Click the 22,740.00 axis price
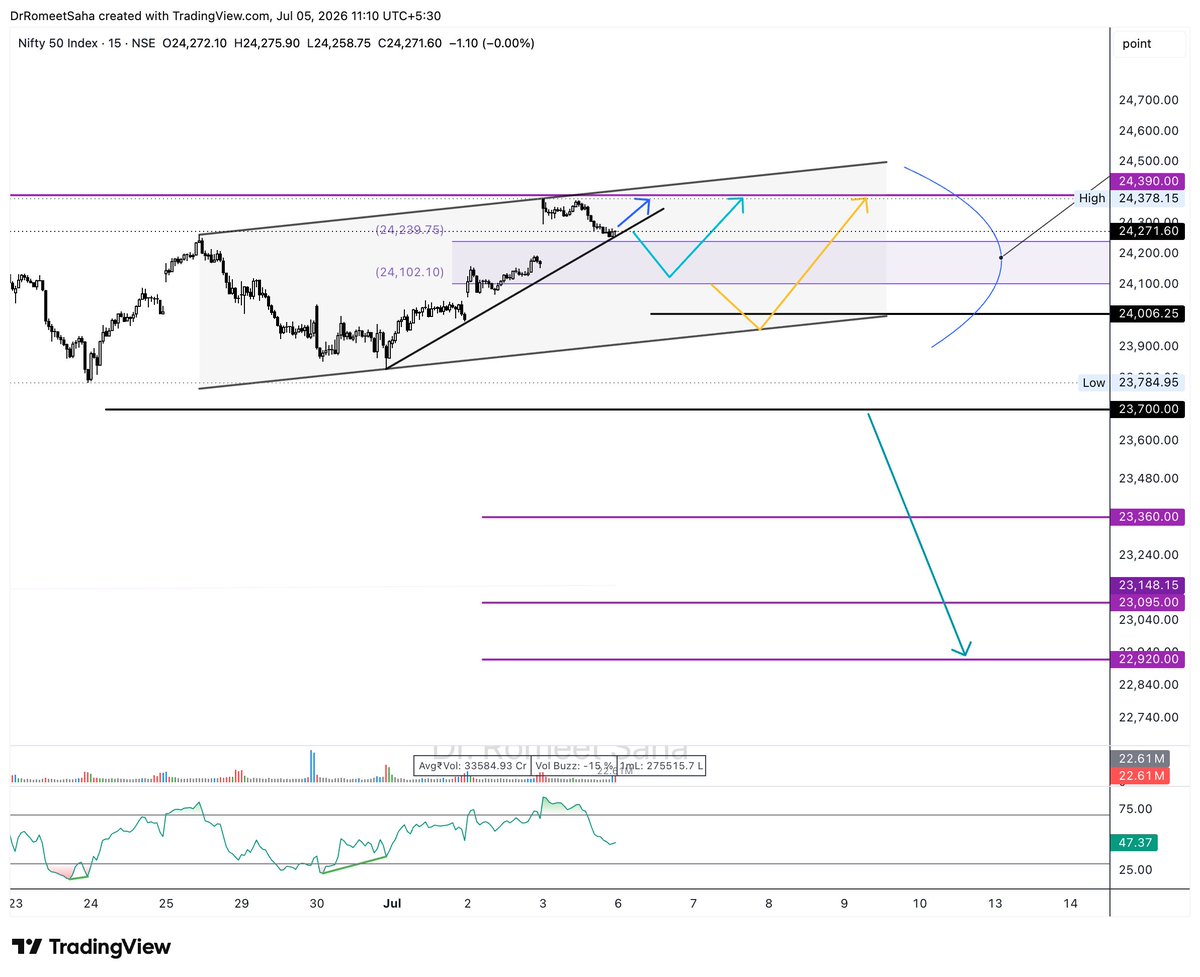 coord(1148,717)
